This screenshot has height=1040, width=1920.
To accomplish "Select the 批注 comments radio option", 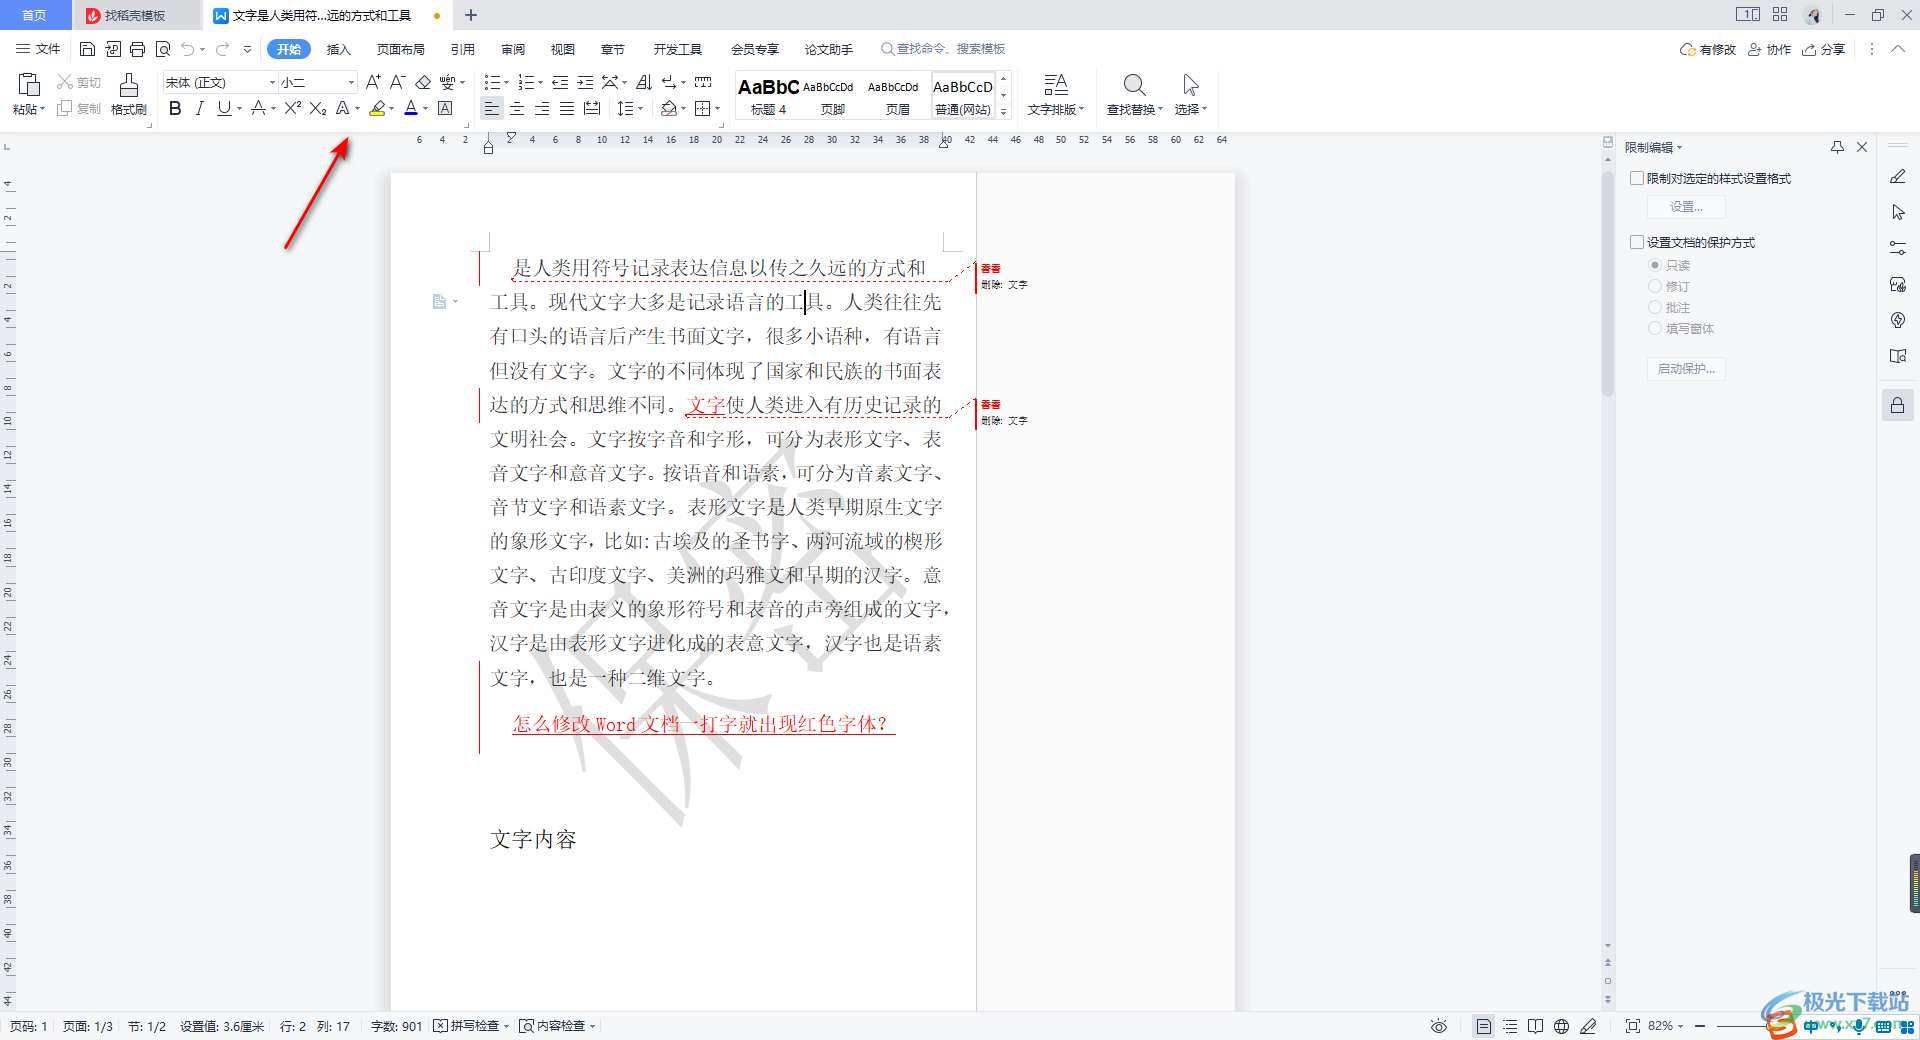I will [x=1655, y=307].
